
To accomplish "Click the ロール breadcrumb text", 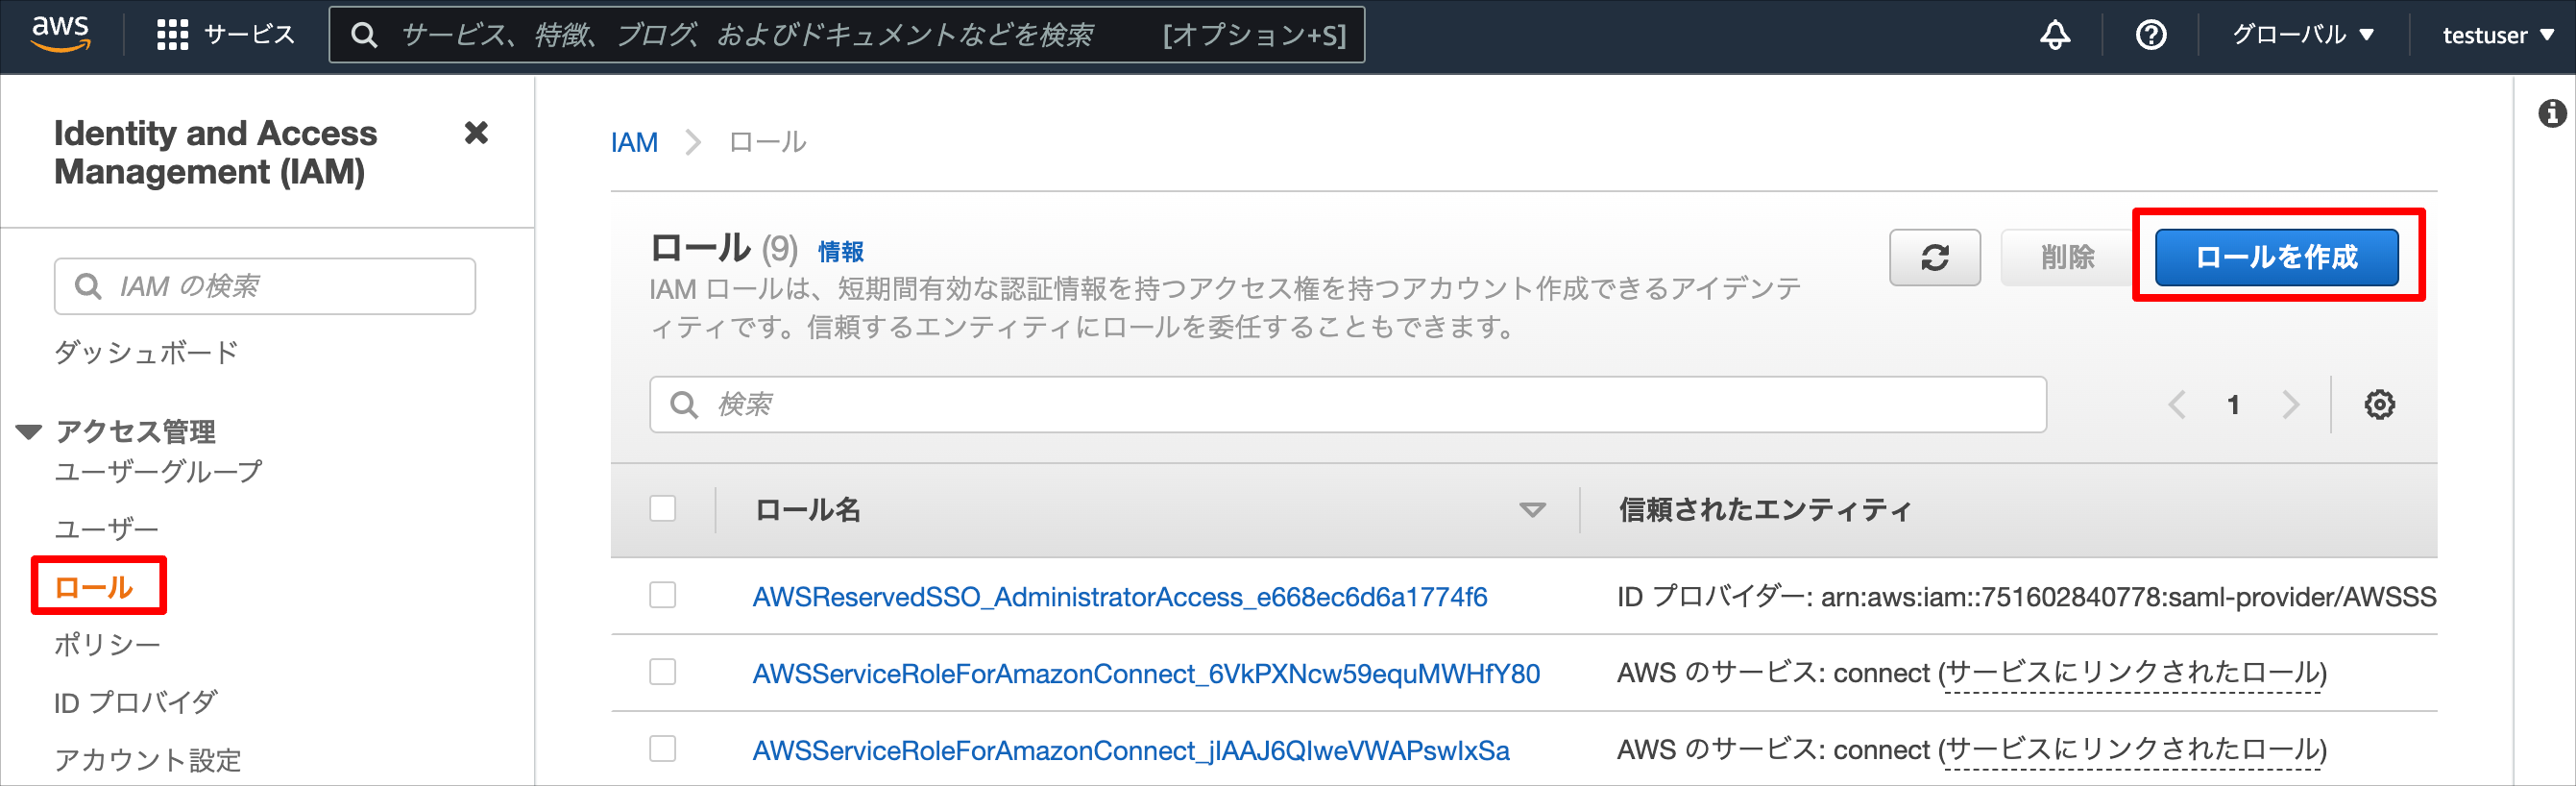I will coord(767,143).
